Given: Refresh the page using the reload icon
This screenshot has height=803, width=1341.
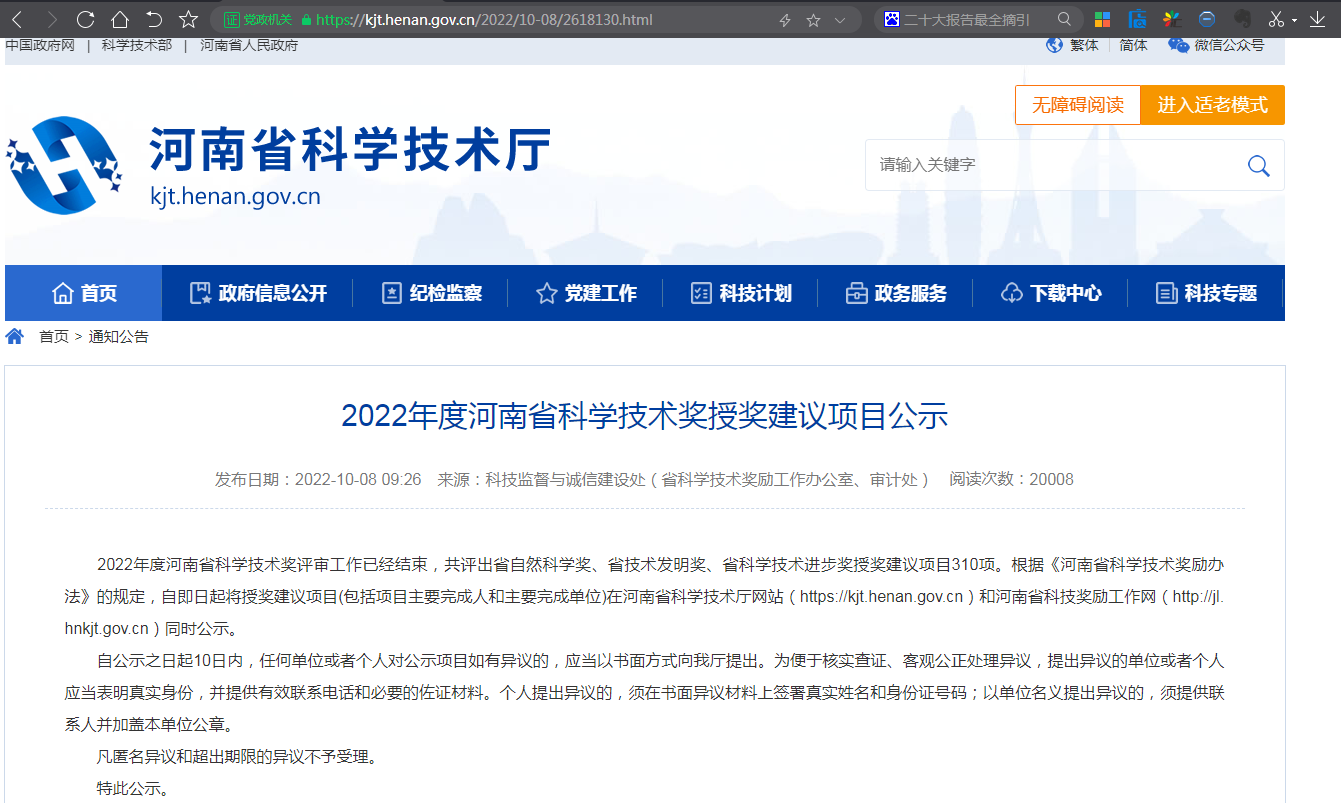Looking at the screenshot, I should tap(86, 17).
